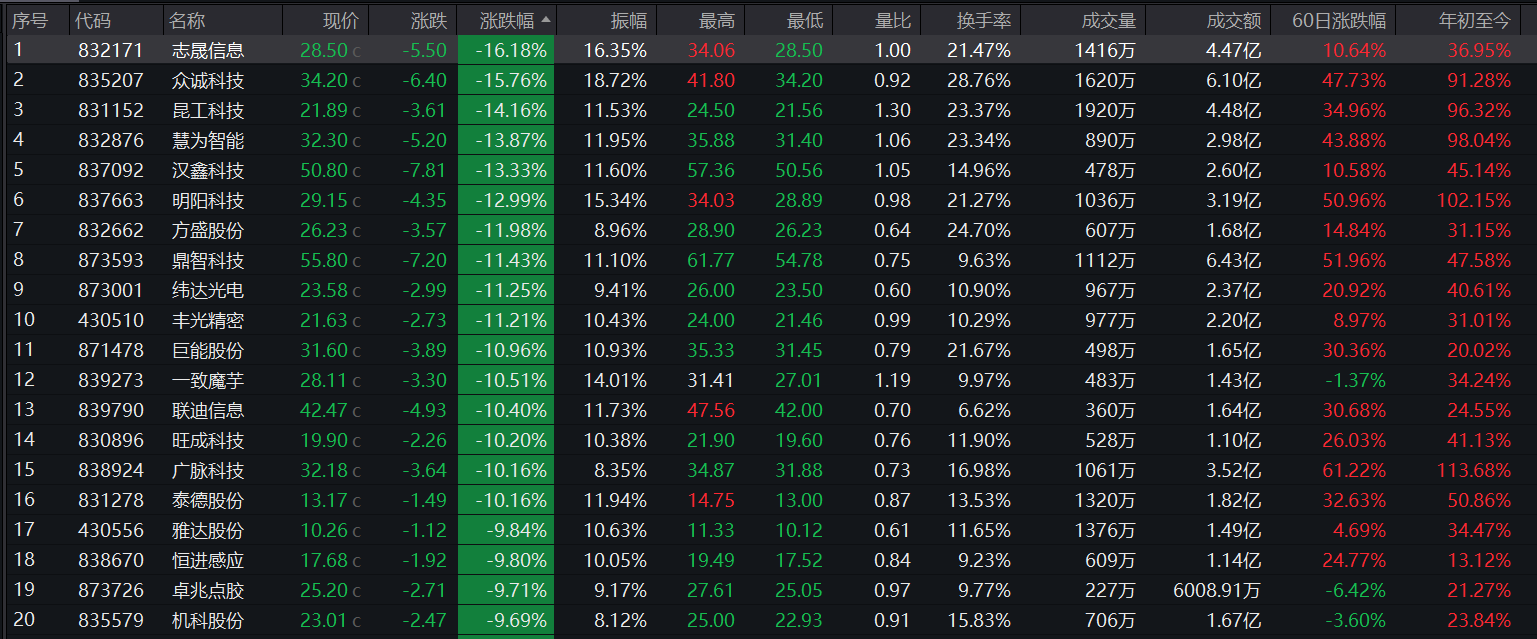
Task: Sort by 年初至今 column header
Action: point(1476,21)
